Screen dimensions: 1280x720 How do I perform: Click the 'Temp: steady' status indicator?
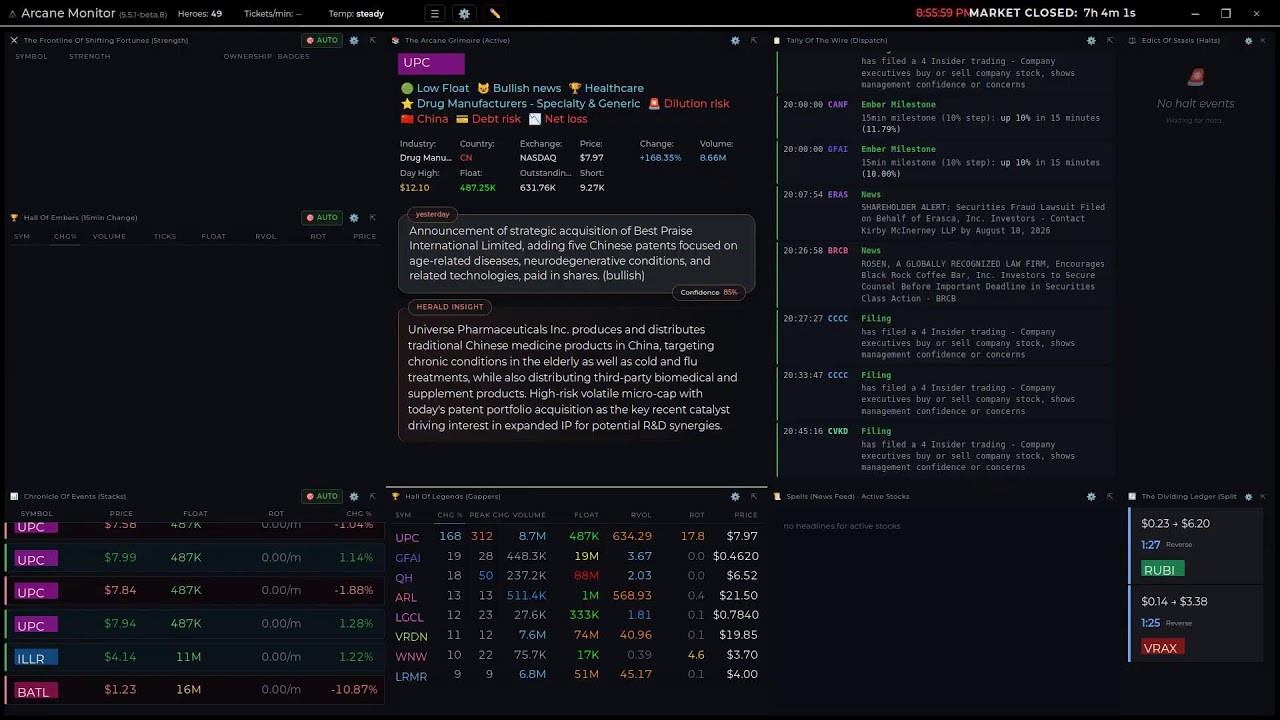[x=356, y=14]
